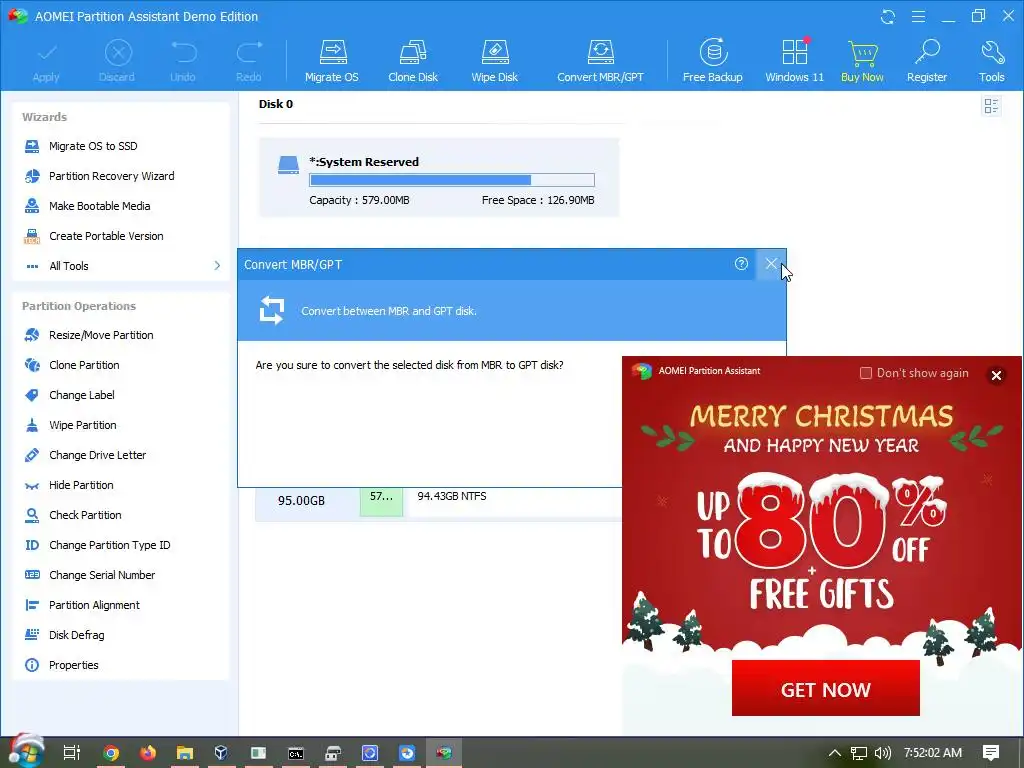
Task: Show hidden system tray icons
Action: [x=835, y=753]
